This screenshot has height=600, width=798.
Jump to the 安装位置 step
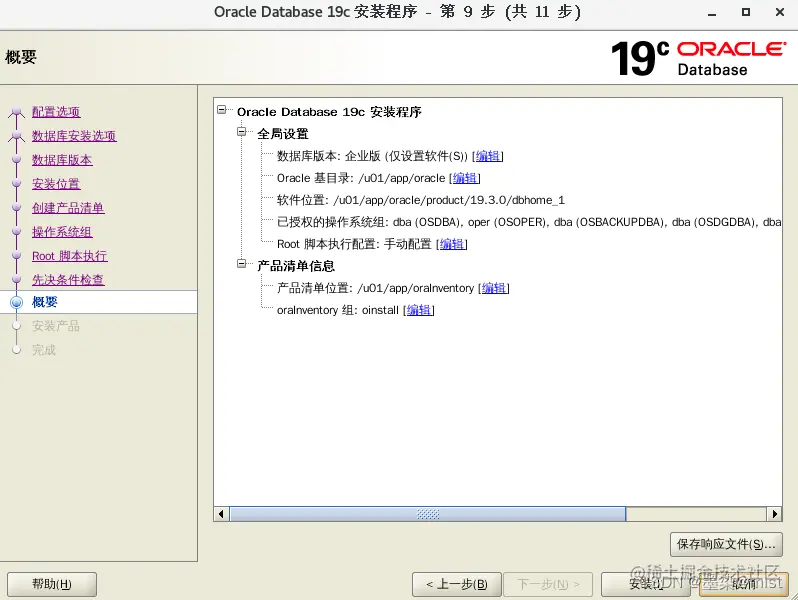pyautogui.click(x=56, y=184)
